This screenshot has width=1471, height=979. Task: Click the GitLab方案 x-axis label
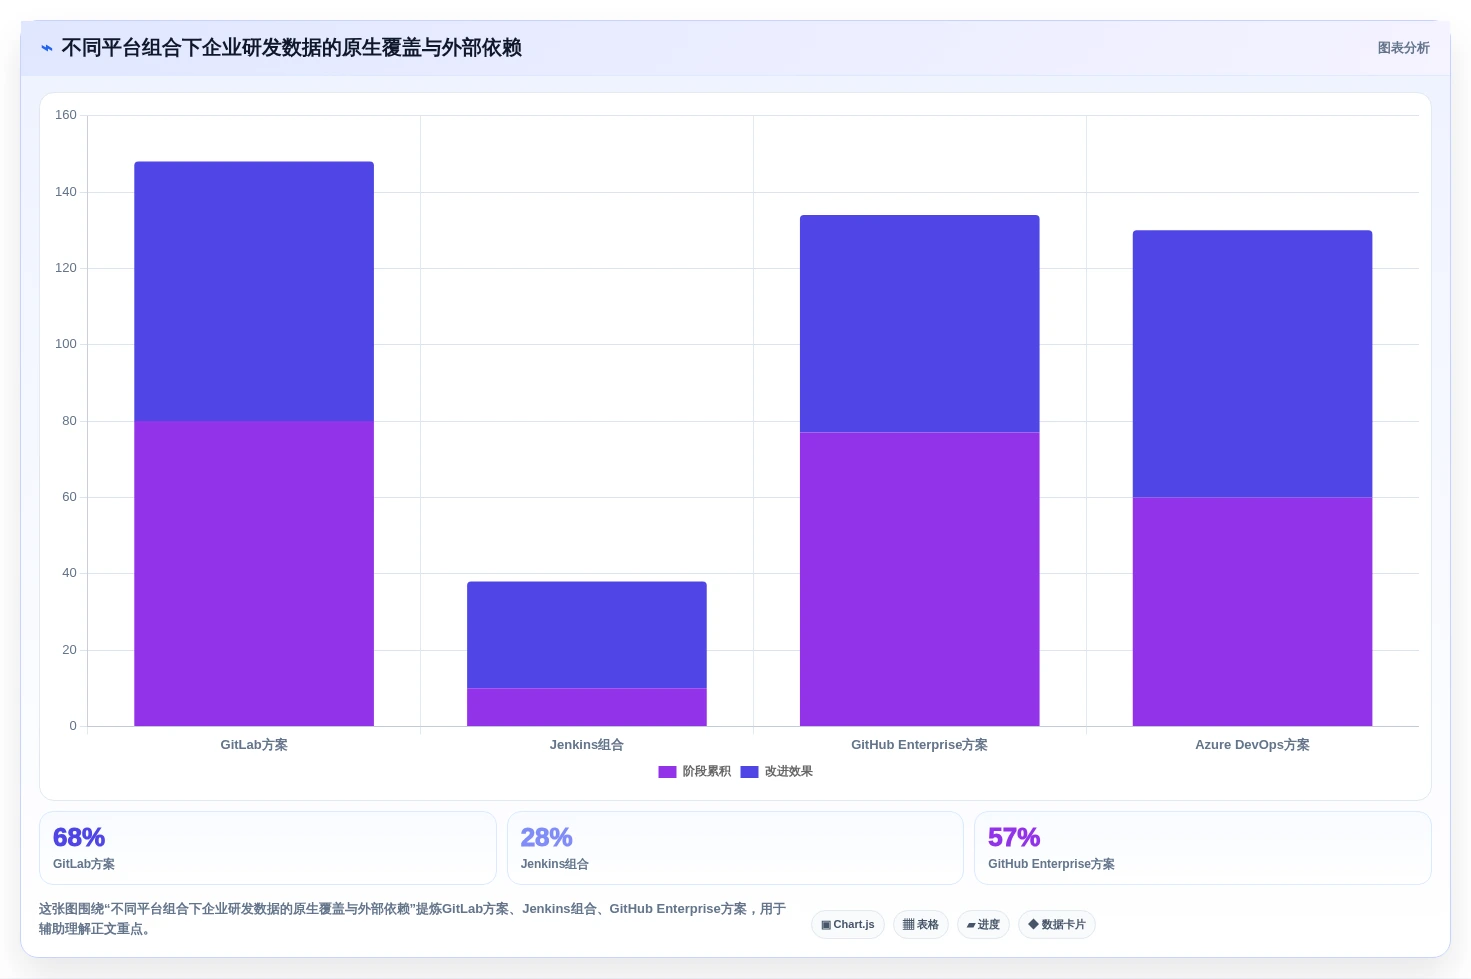(x=254, y=745)
